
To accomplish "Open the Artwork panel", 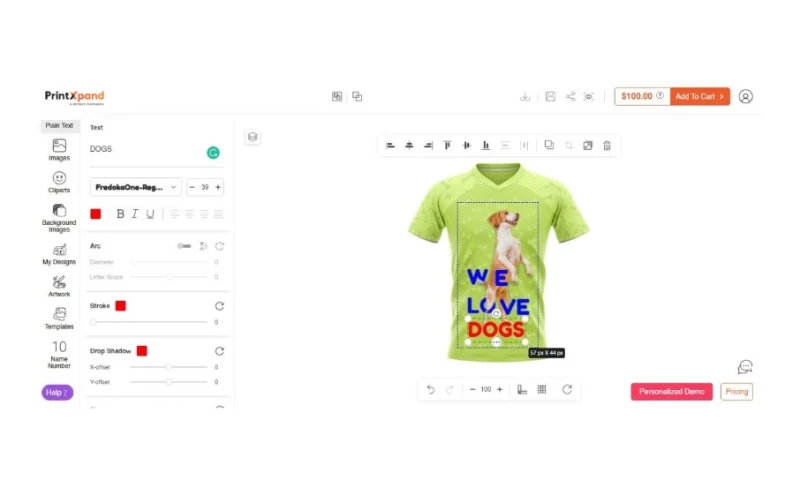I will point(59,286).
